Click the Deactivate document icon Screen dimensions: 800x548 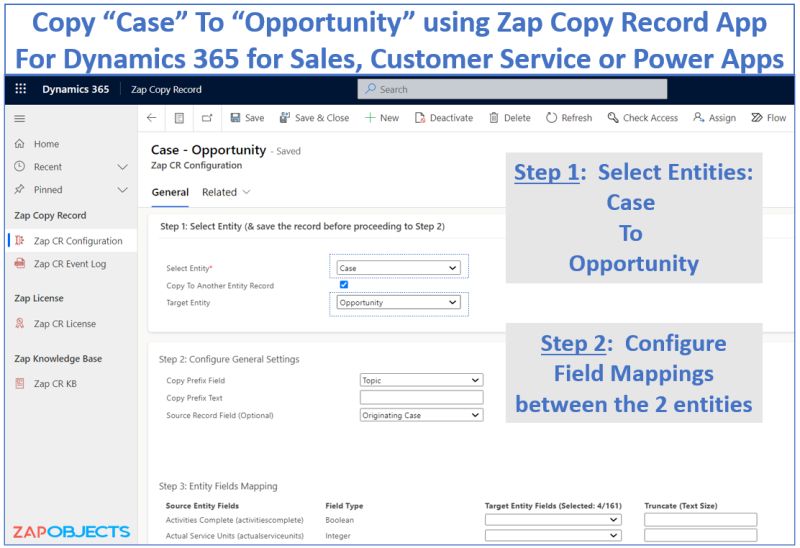coord(420,118)
